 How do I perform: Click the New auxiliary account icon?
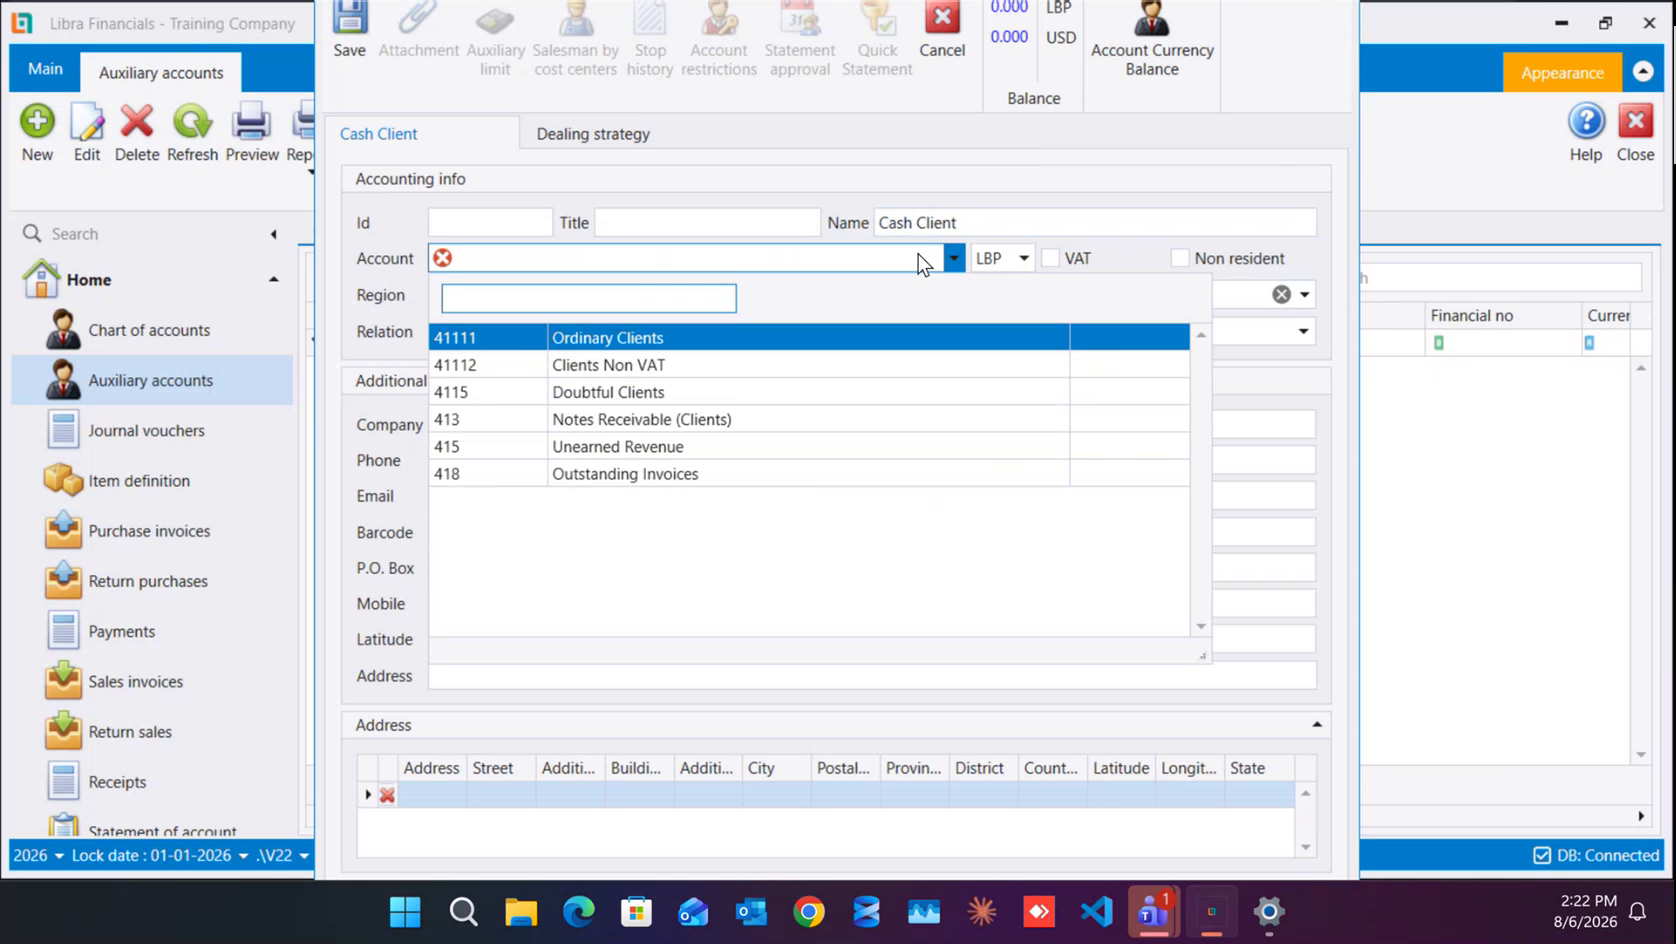pos(37,122)
